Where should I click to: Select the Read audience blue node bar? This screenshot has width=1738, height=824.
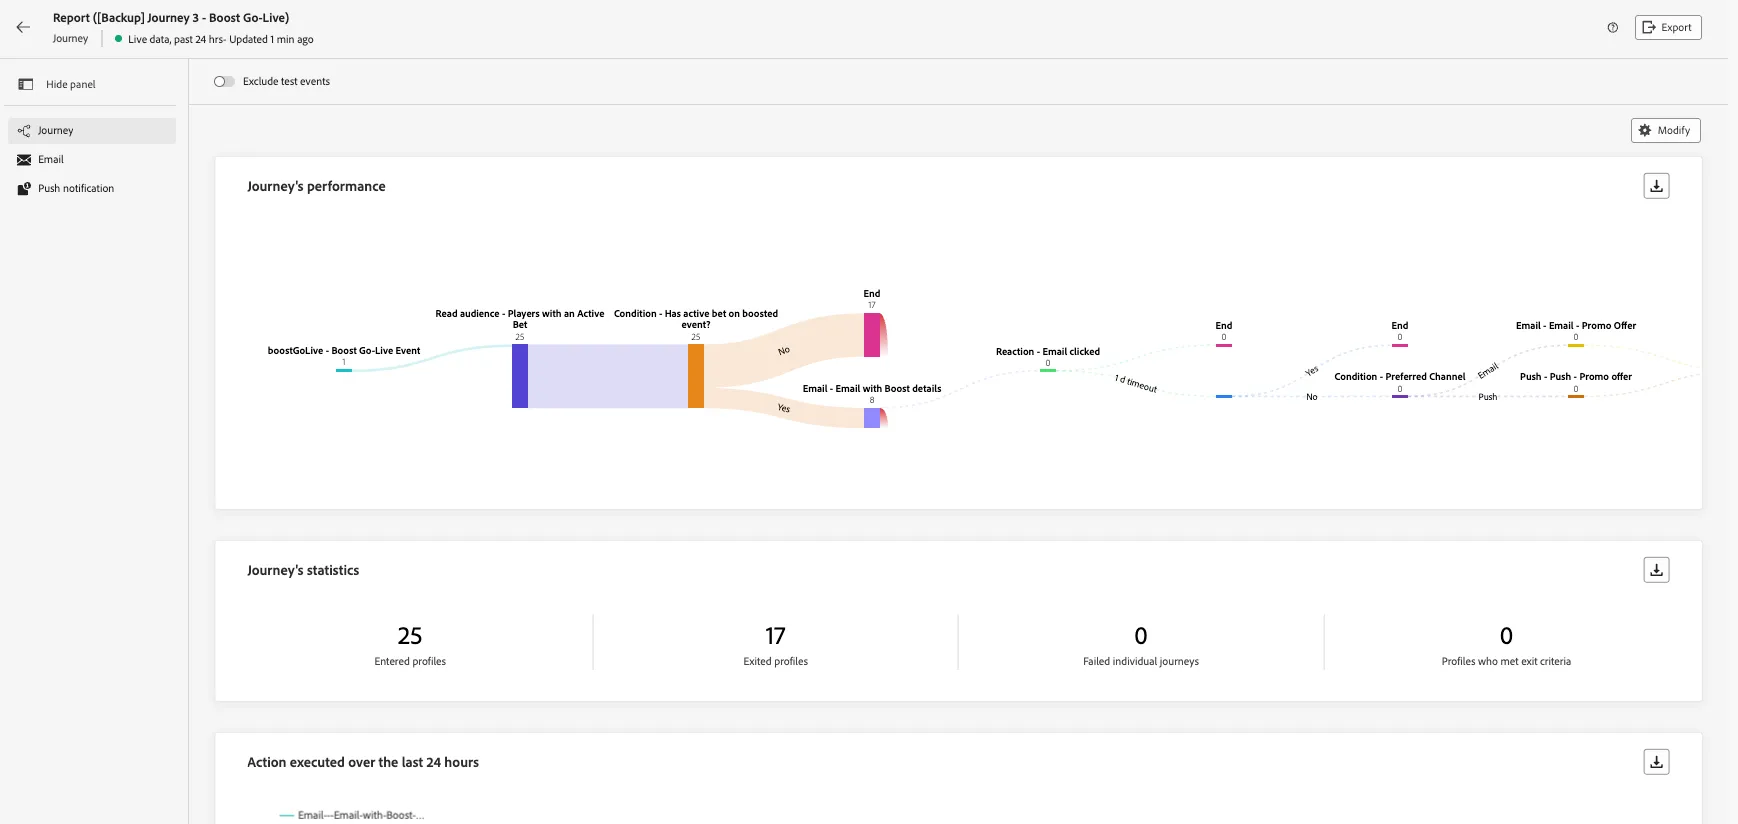click(x=520, y=376)
